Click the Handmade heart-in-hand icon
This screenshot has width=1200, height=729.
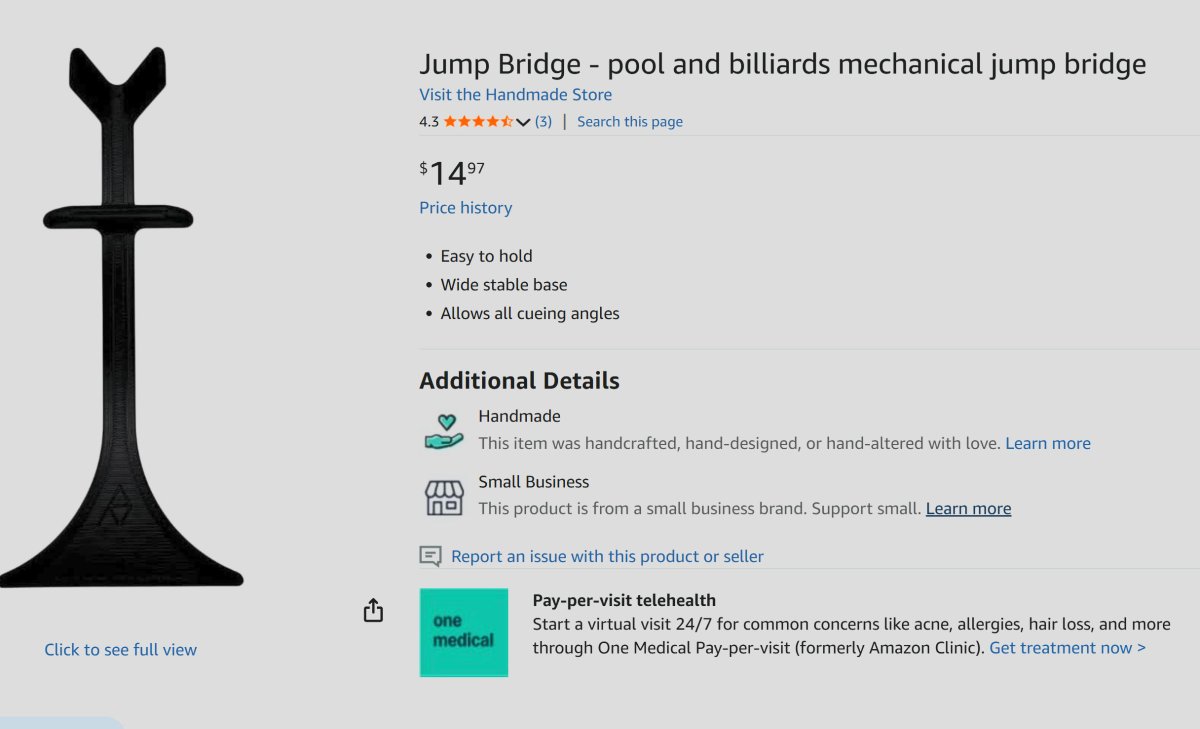443,428
